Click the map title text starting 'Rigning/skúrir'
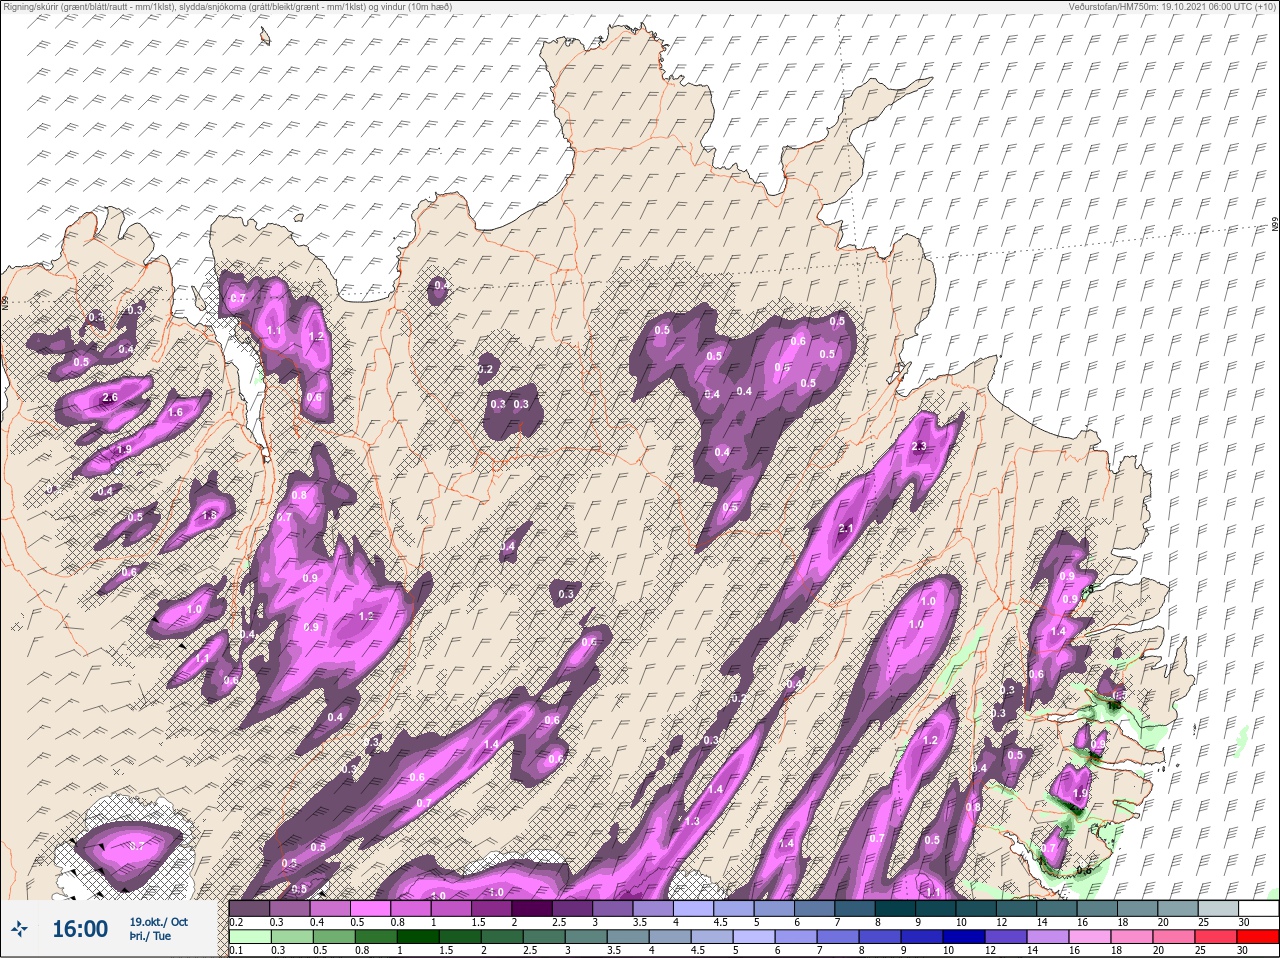This screenshot has width=1280, height=958. (x=227, y=6)
